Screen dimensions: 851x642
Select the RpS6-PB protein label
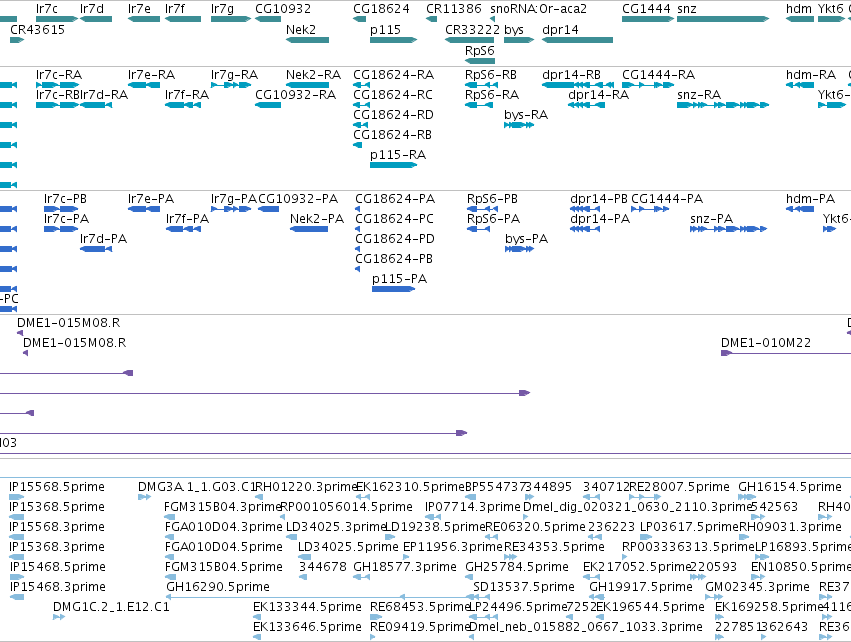click(492, 199)
